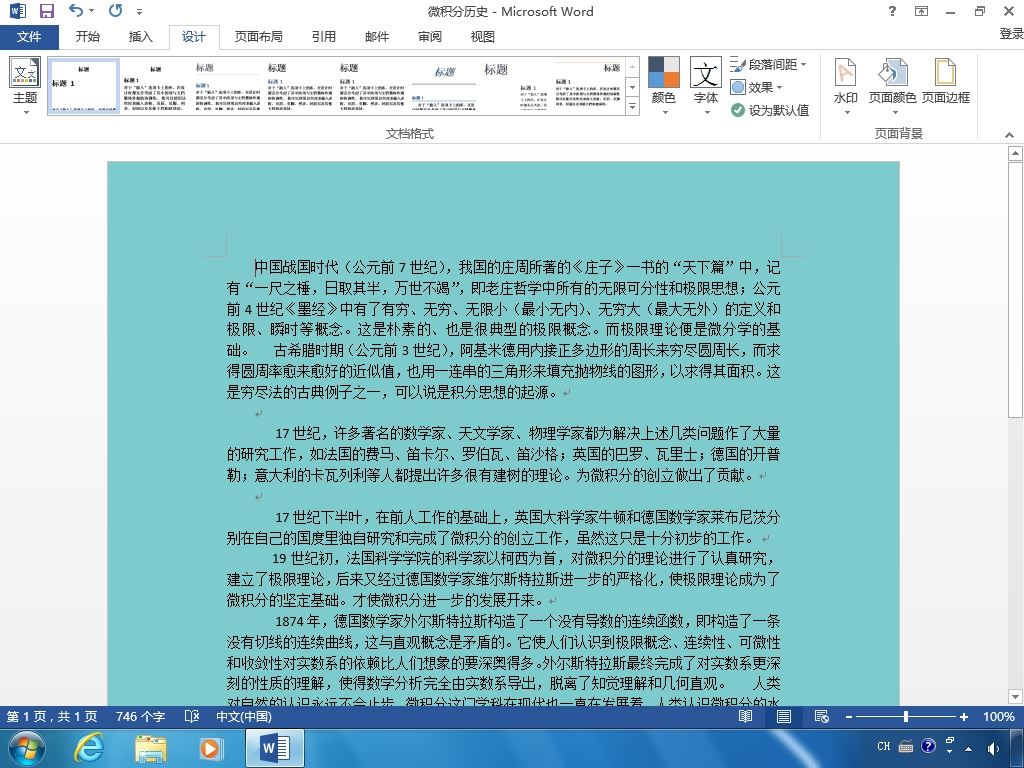The image size is (1024, 768).
Task: Switch to the Page Layout (页面布局) tab
Action: click(x=259, y=37)
